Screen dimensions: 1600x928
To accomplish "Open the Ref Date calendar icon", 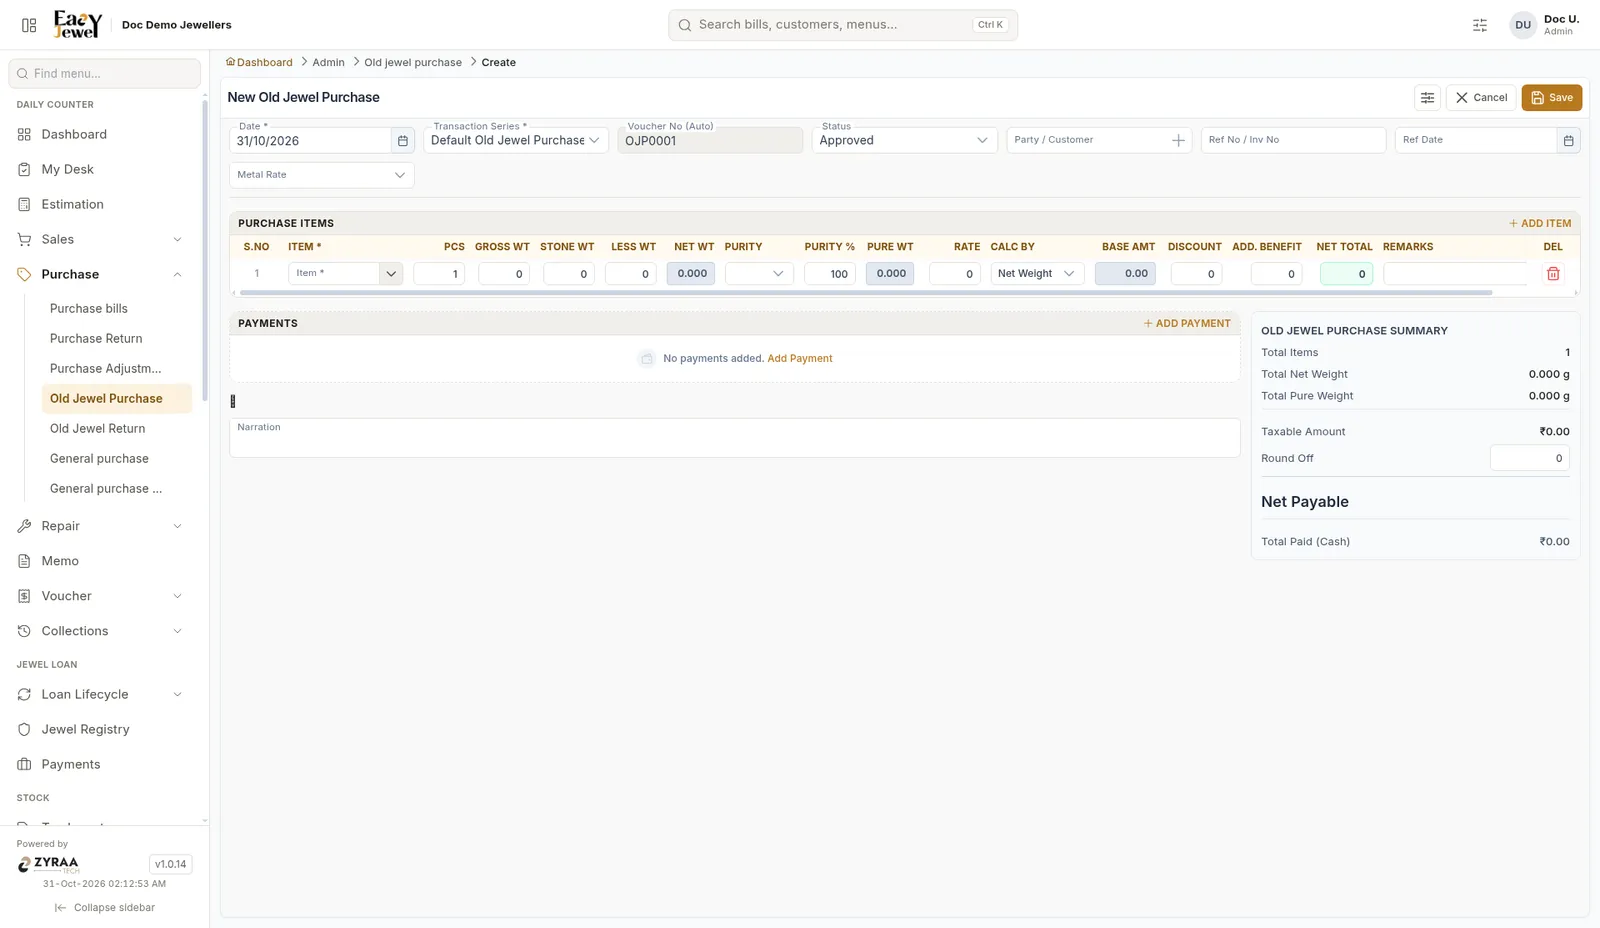I will [1568, 141].
